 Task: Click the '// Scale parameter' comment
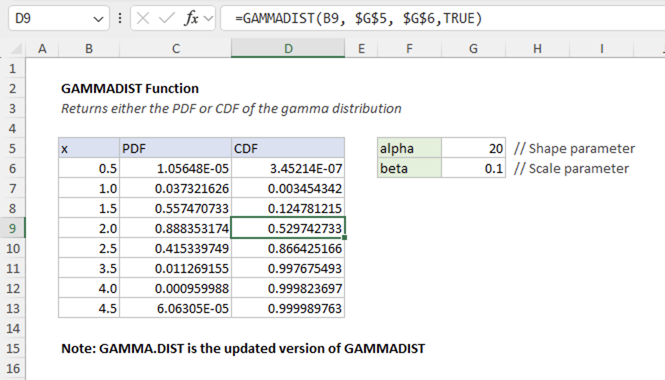571,168
